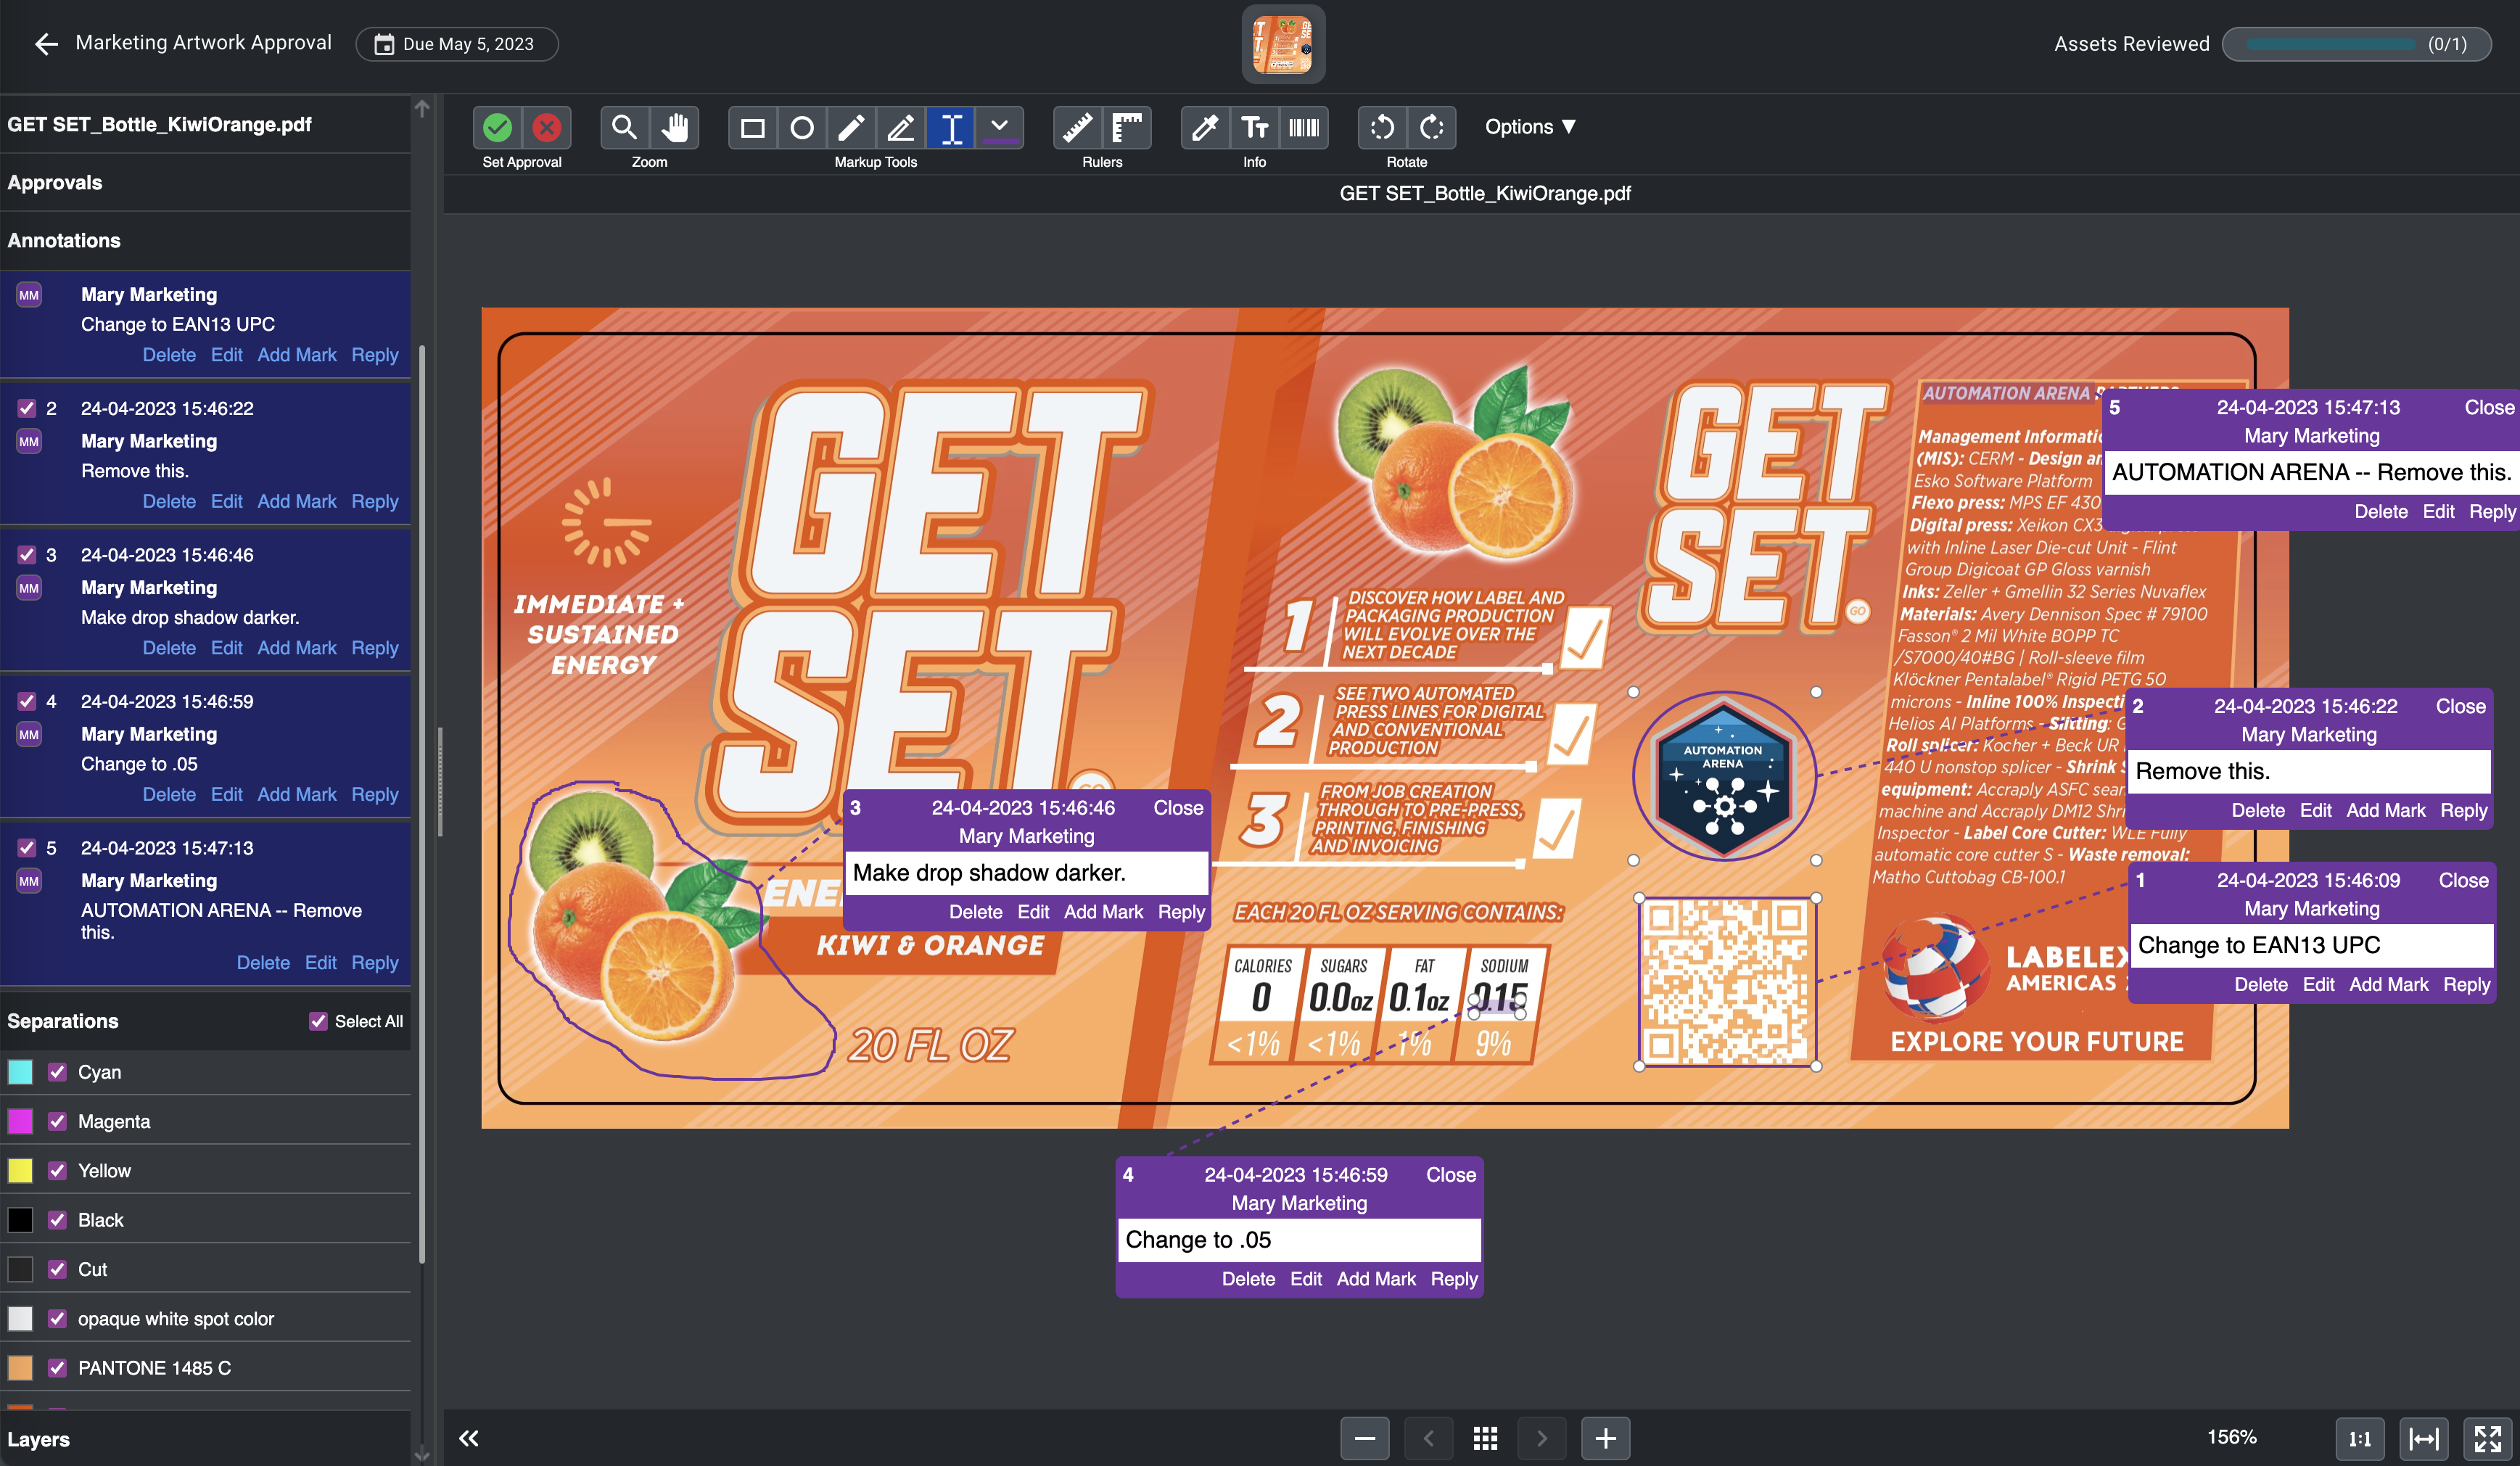Expand the Layers section
Viewport: 2520px width, 1466px height.
[x=205, y=1439]
